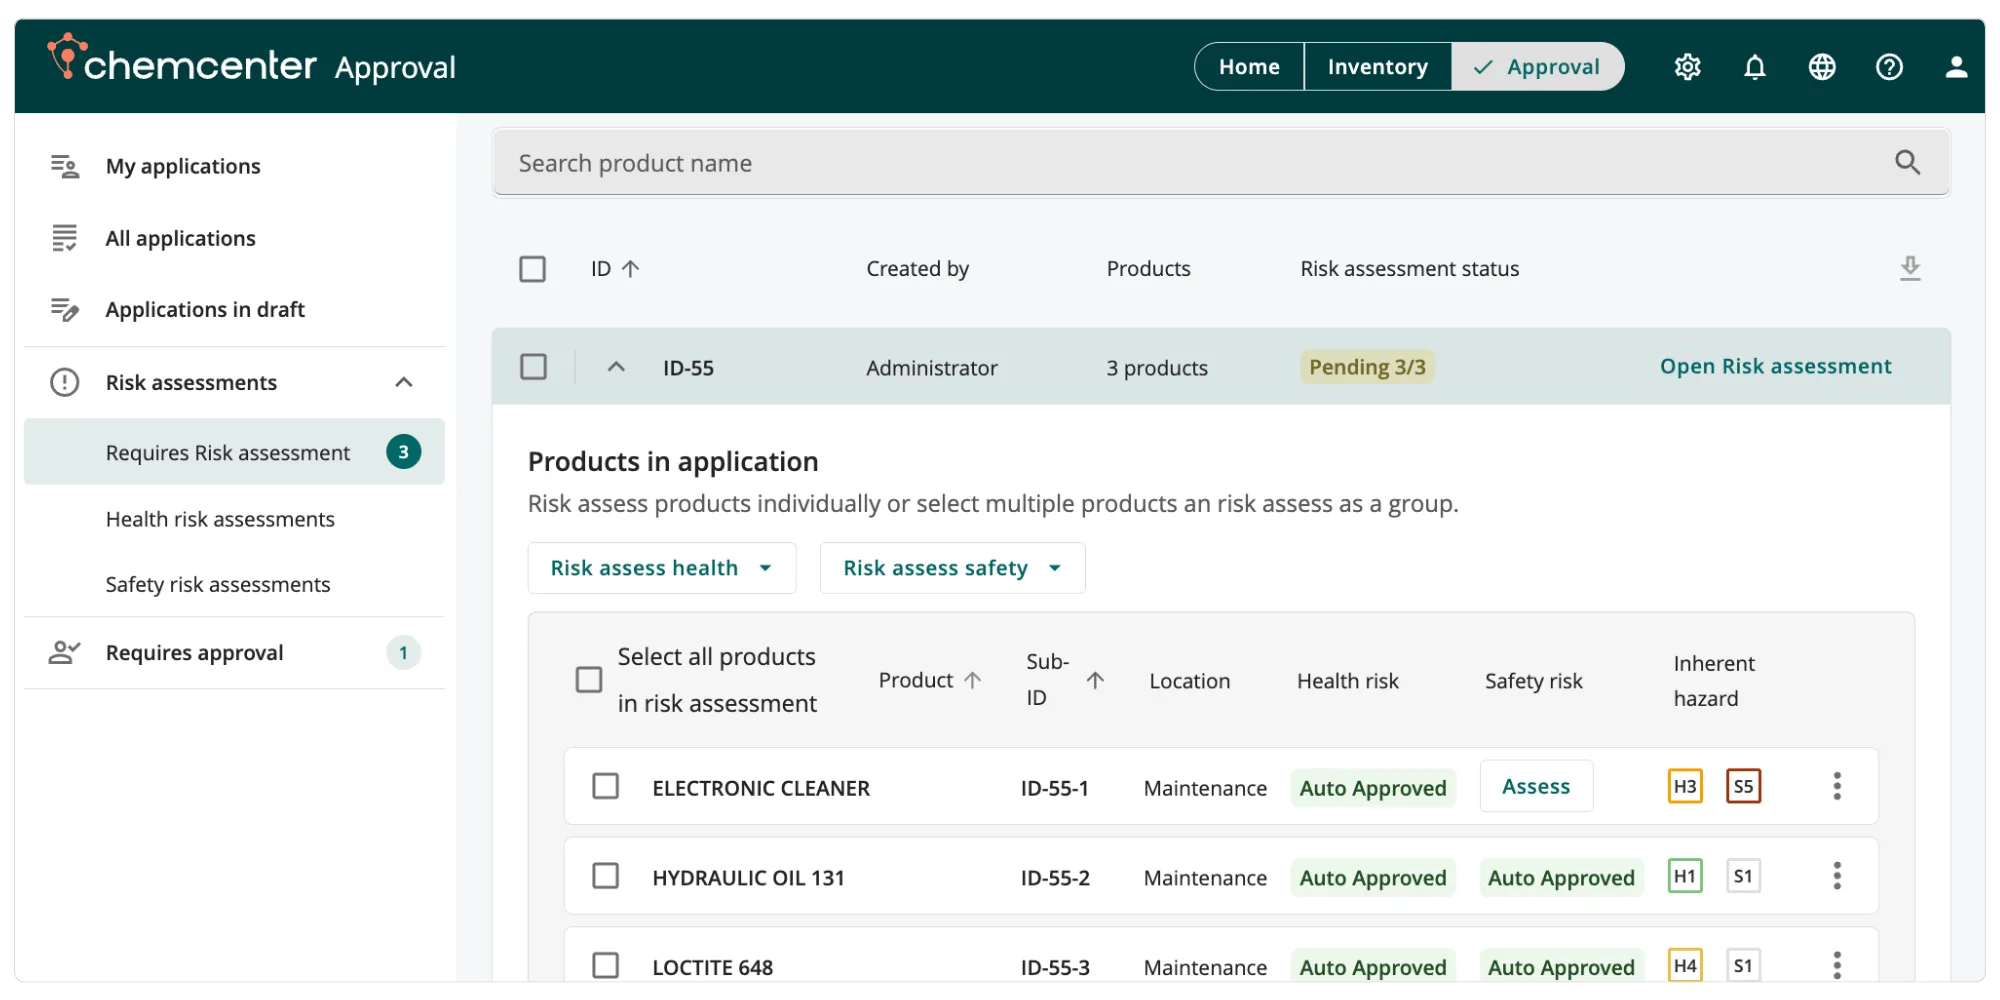Check the ID-55 application checkbox
The width and height of the screenshot is (2000, 1000).
pyautogui.click(x=534, y=367)
